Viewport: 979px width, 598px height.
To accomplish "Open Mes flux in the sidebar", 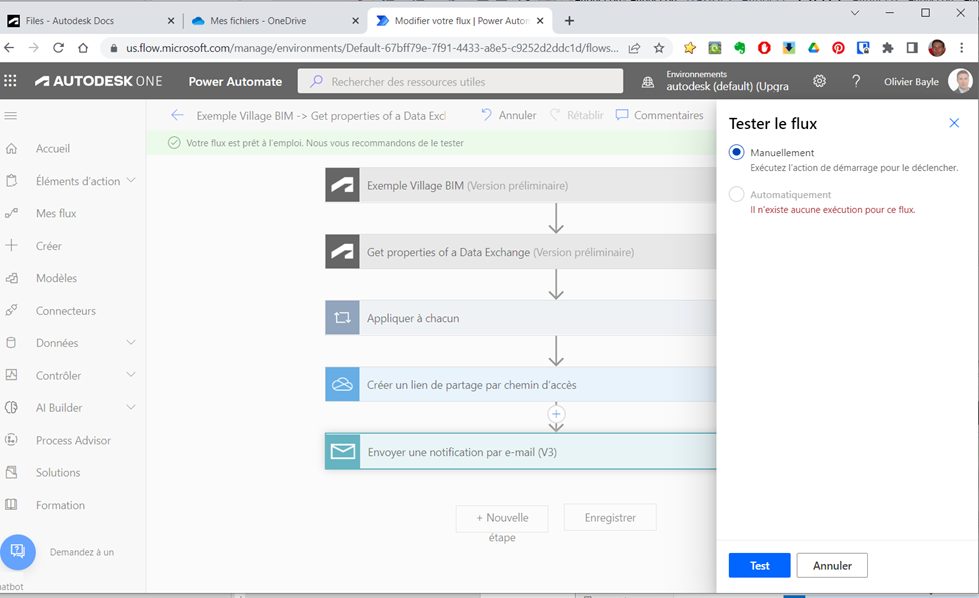I will point(56,213).
